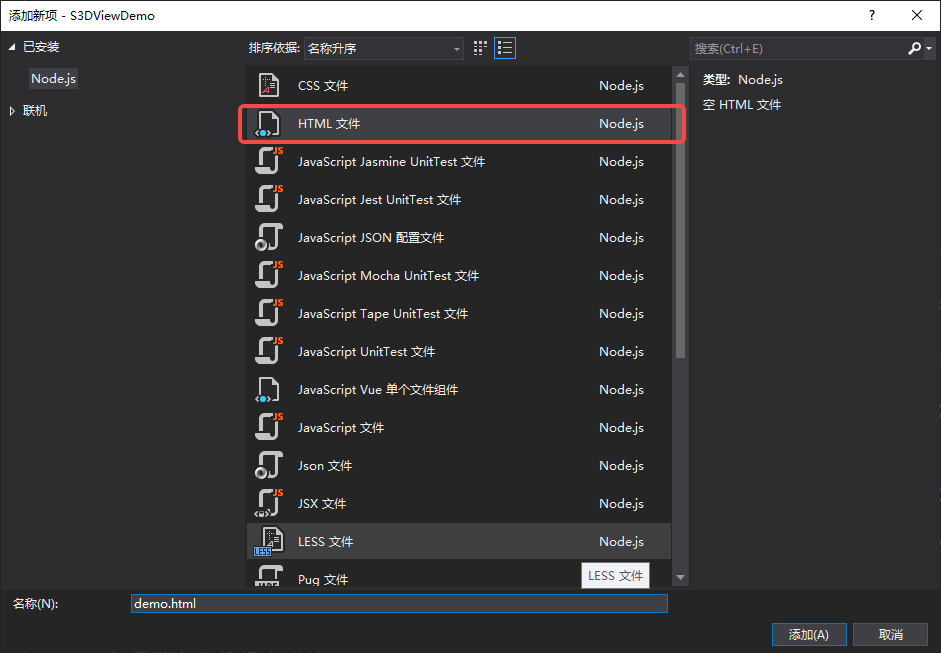Click Node.js type in Json 文件 row
Image resolution: width=941 pixels, height=653 pixels.
[x=621, y=466]
